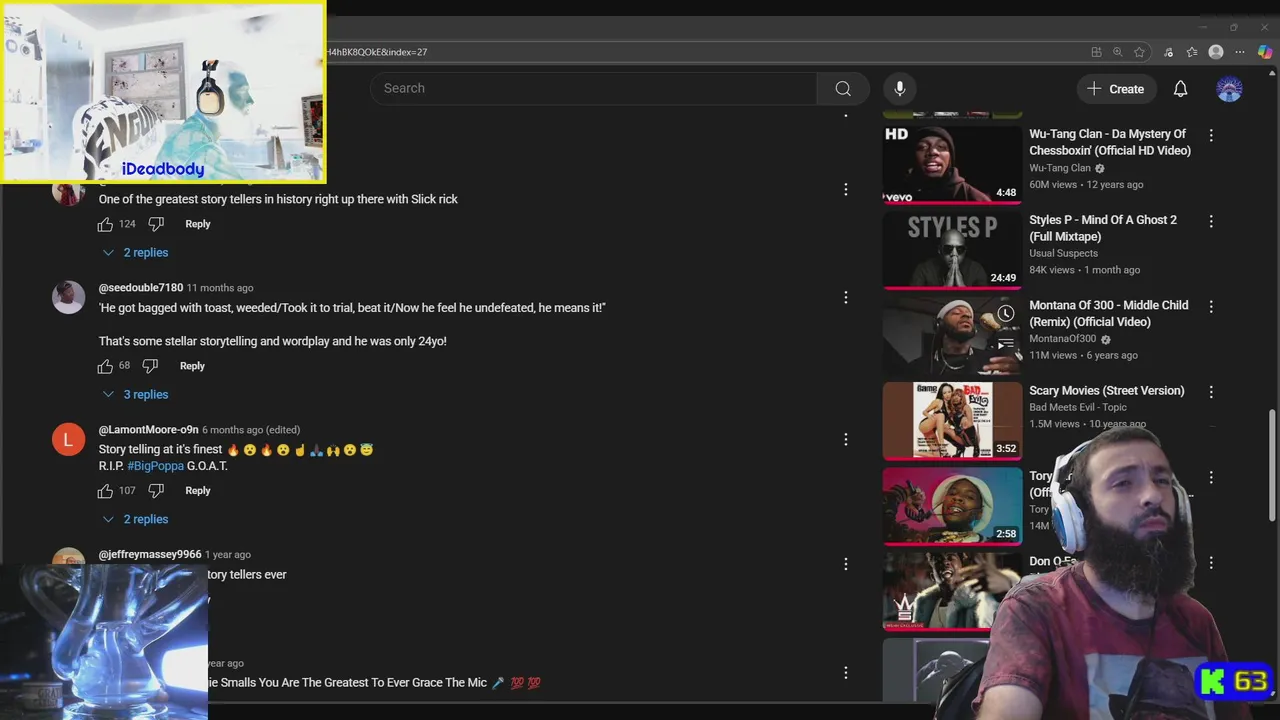Viewport: 1280px width, 720px height.
Task: Open the Tory video thumbnail with 2:58 duration
Action: pyautogui.click(x=952, y=506)
